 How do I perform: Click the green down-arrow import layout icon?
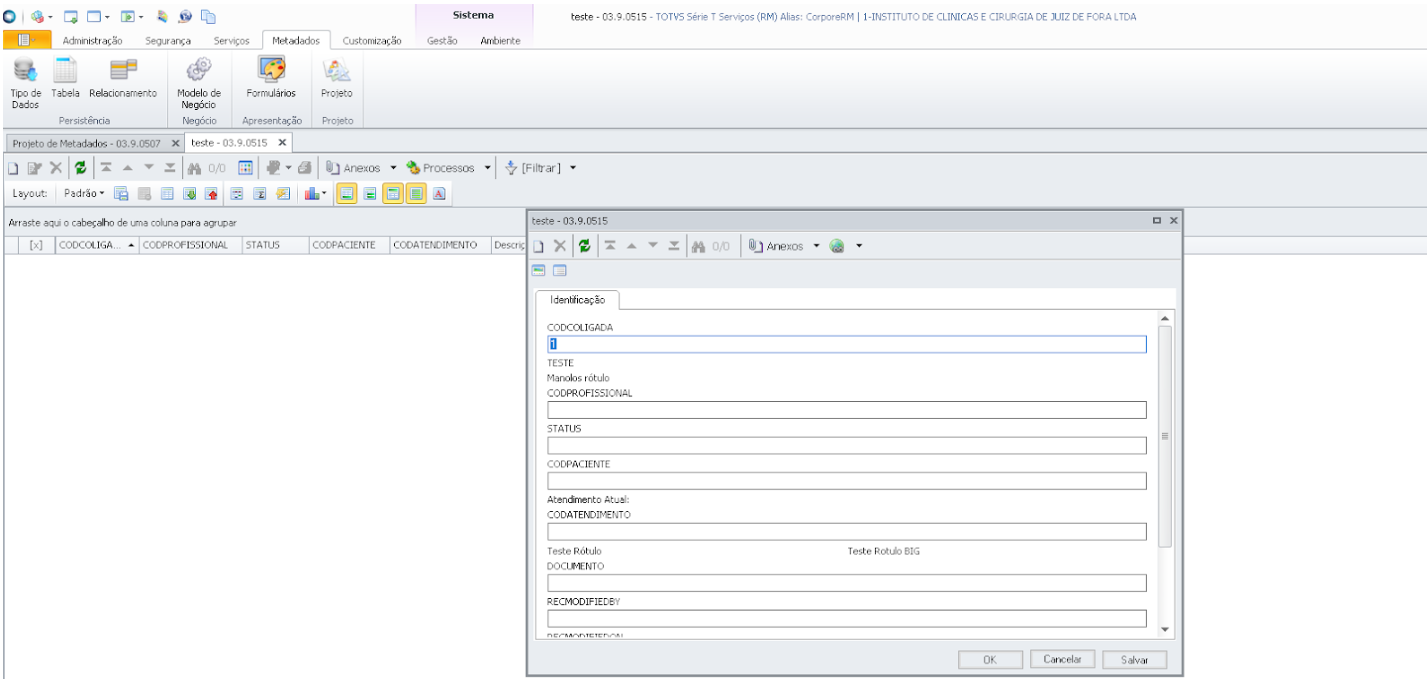(190, 192)
